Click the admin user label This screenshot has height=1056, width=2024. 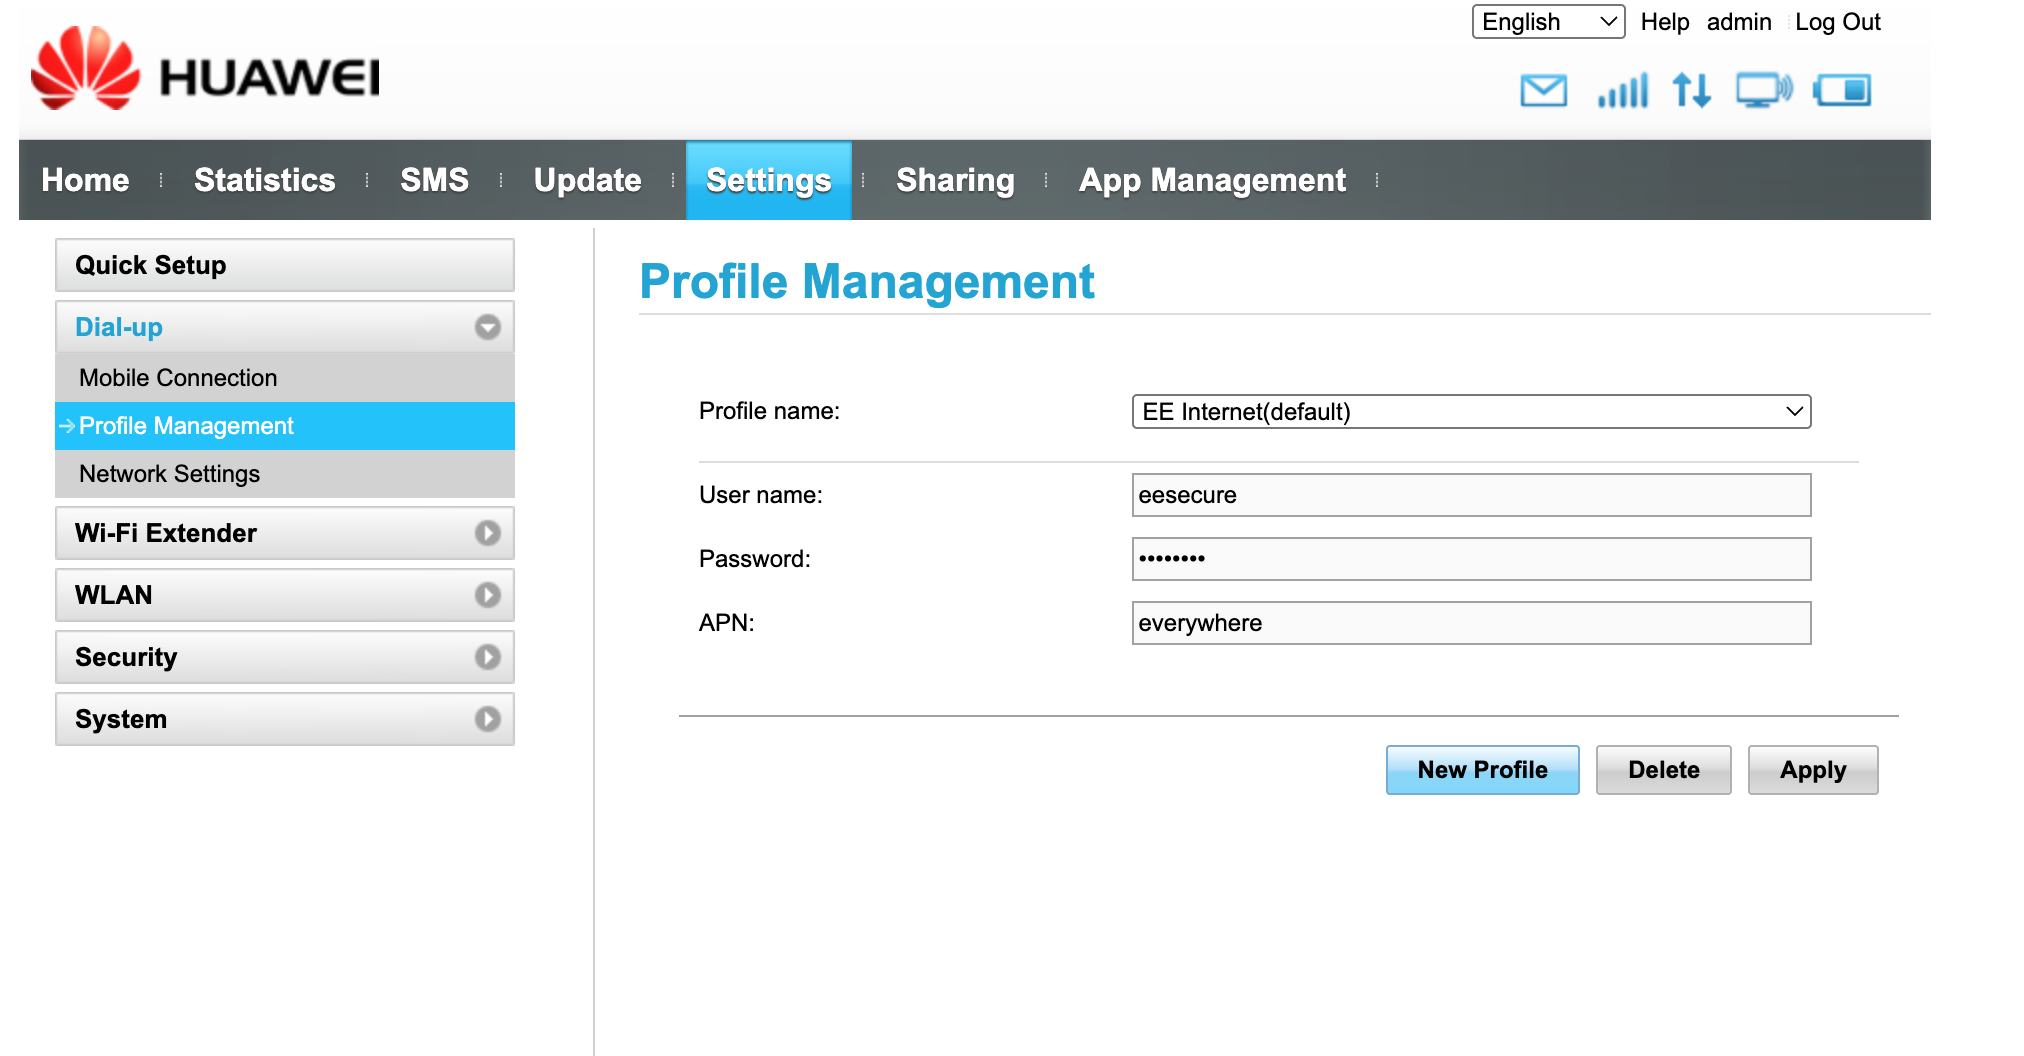pyautogui.click(x=1738, y=22)
